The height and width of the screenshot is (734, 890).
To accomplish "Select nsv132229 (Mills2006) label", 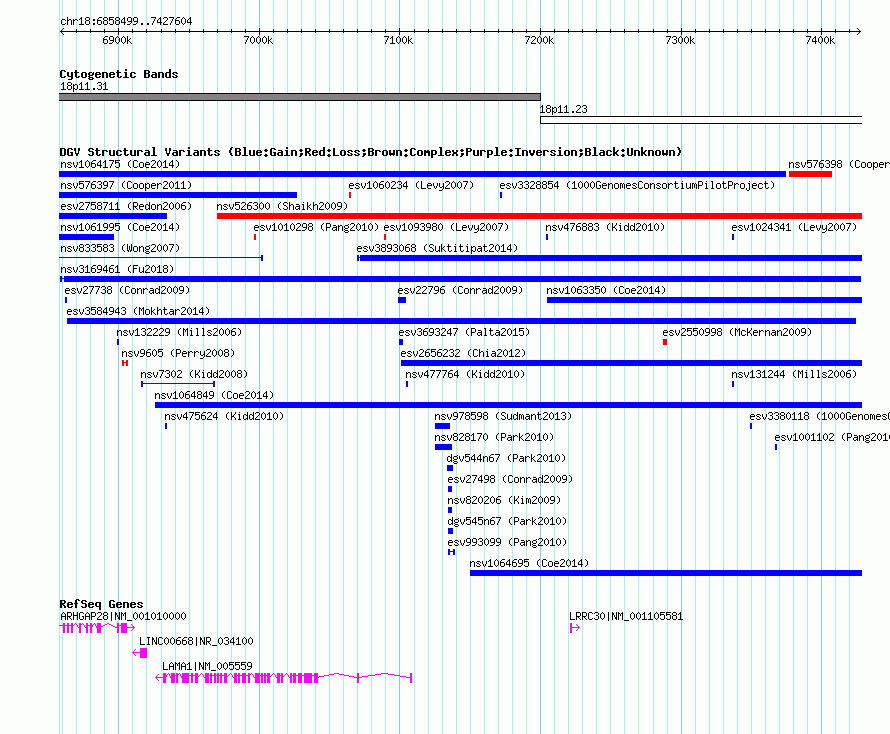I will tap(179, 332).
